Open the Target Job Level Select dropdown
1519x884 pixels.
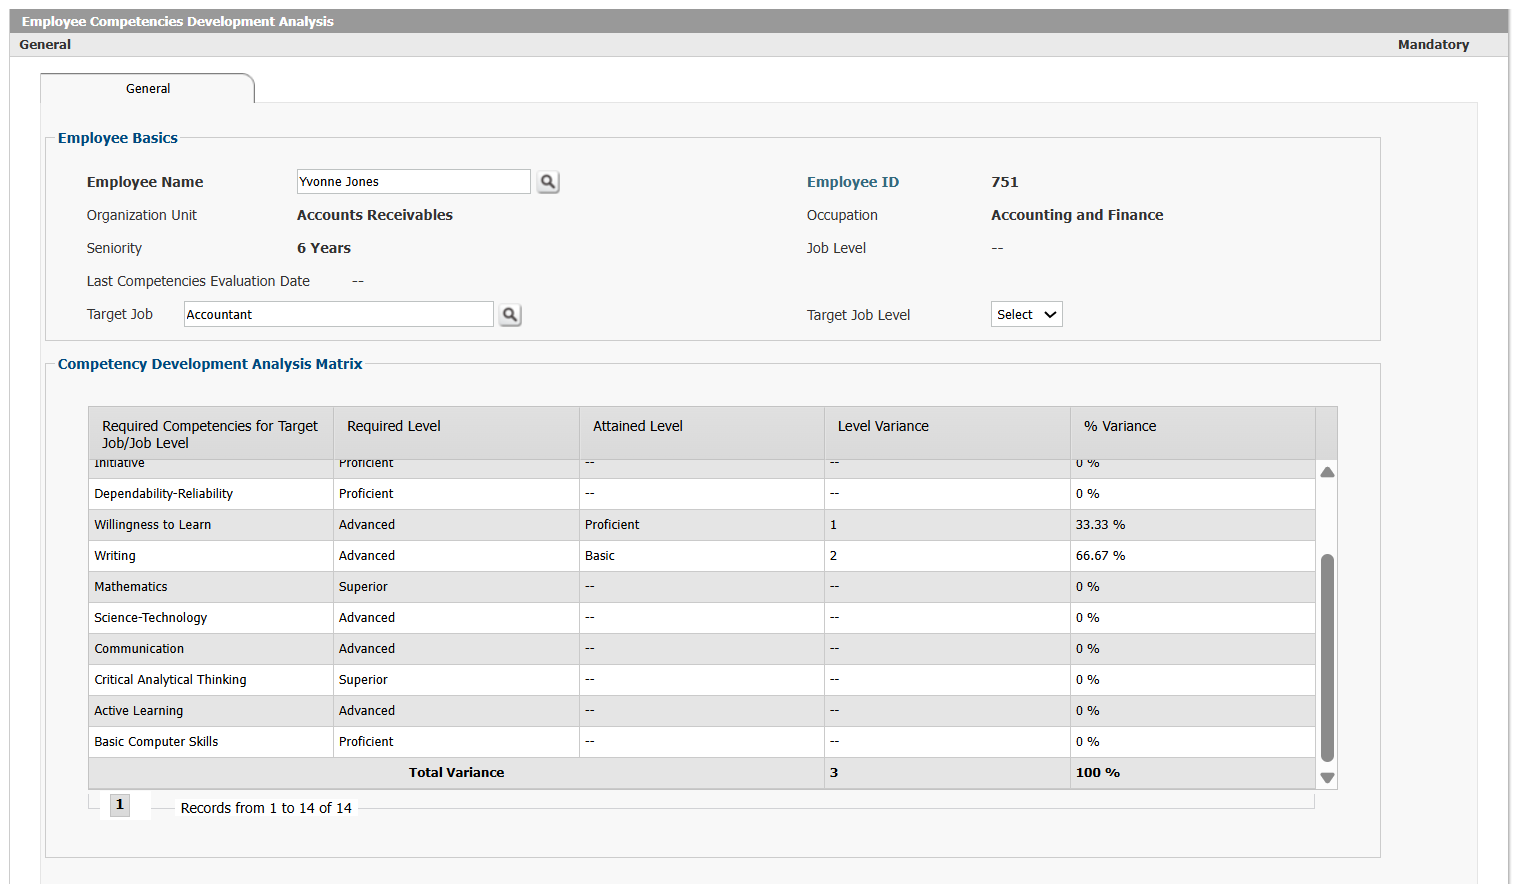click(x=1026, y=314)
